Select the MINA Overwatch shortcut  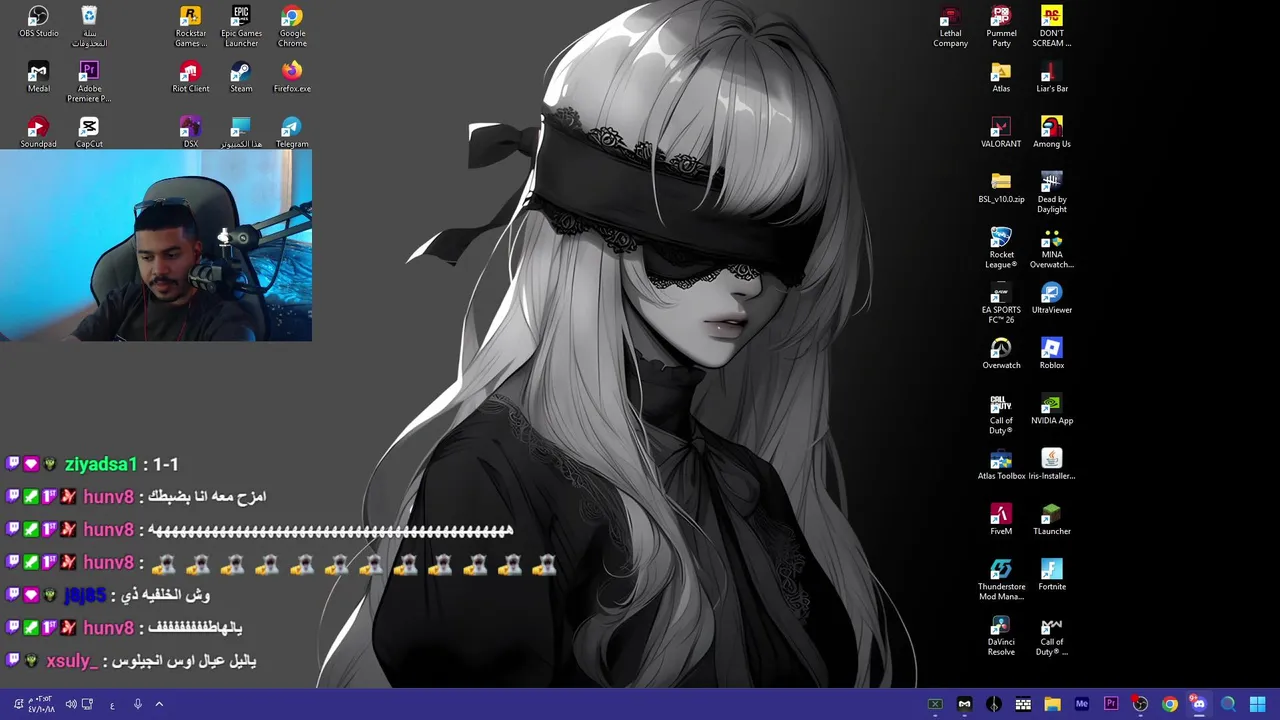tap(1051, 247)
